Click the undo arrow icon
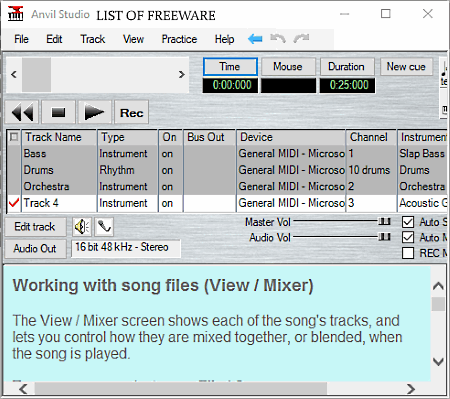Viewport: 450px width, 399px height. 278,39
